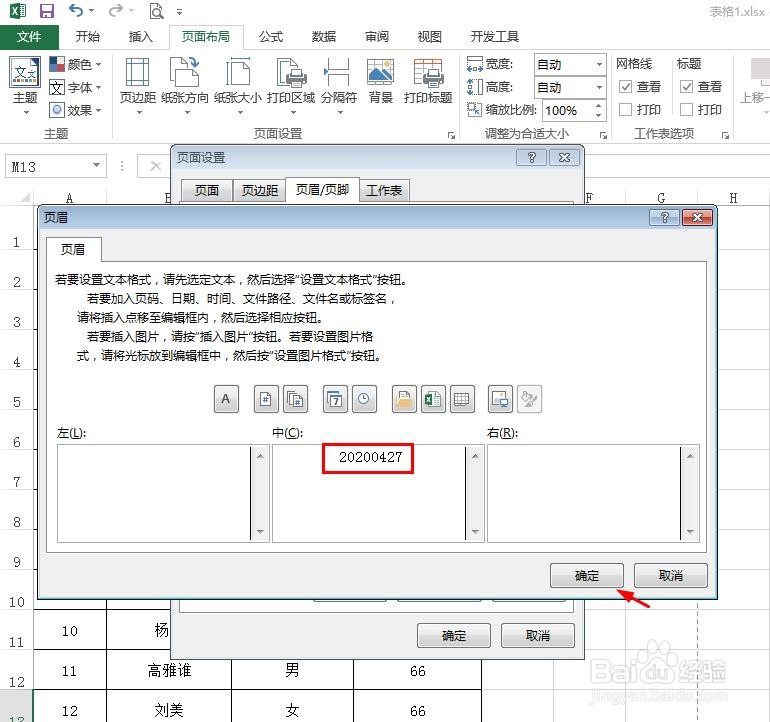The height and width of the screenshot is (722, 770).
Task: Open the Height (高度) dropdown
Action: (x=599, y=87)
